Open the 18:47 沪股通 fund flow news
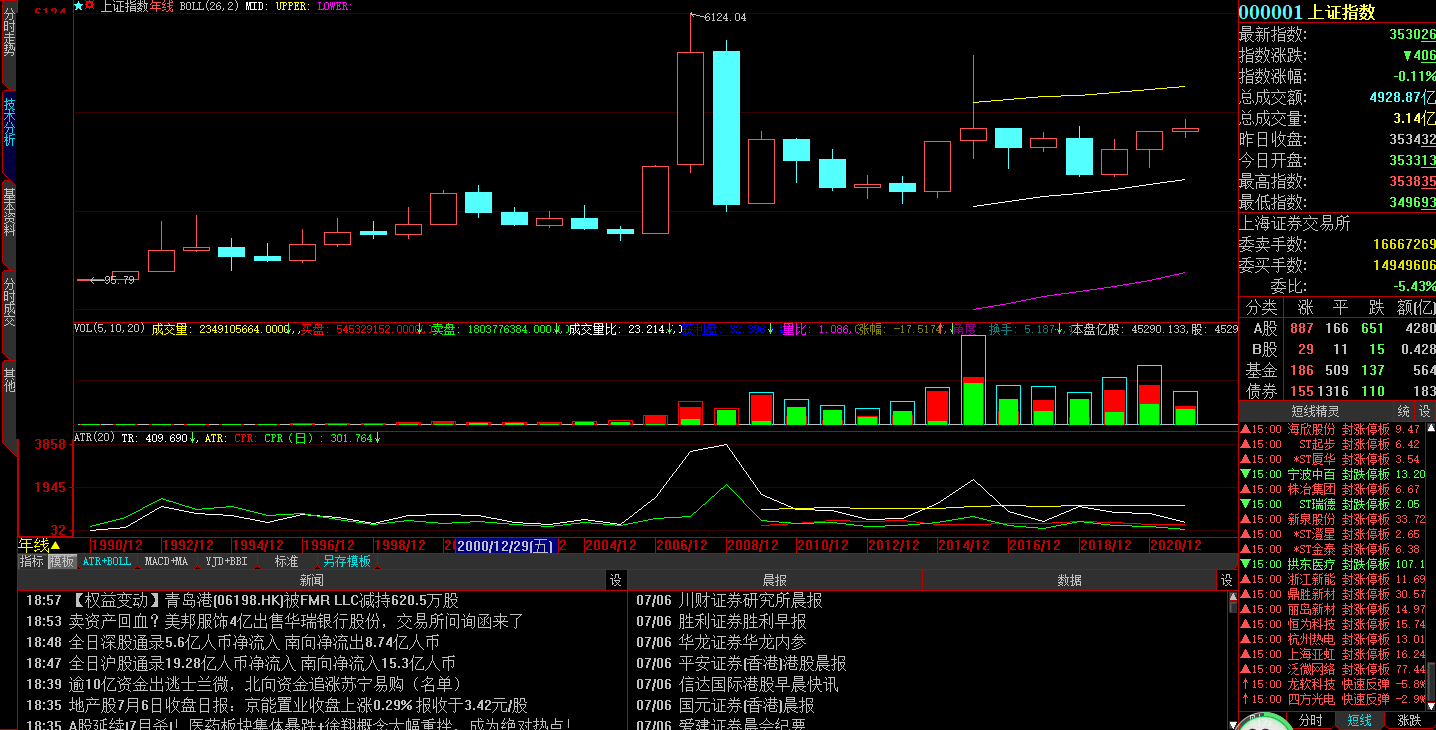 [240, 664]
